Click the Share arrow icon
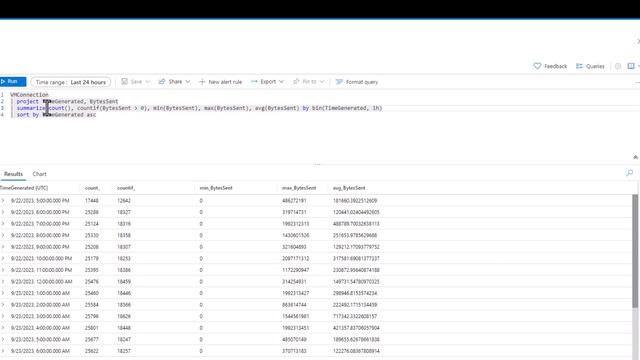 click(x=162, y=82)
